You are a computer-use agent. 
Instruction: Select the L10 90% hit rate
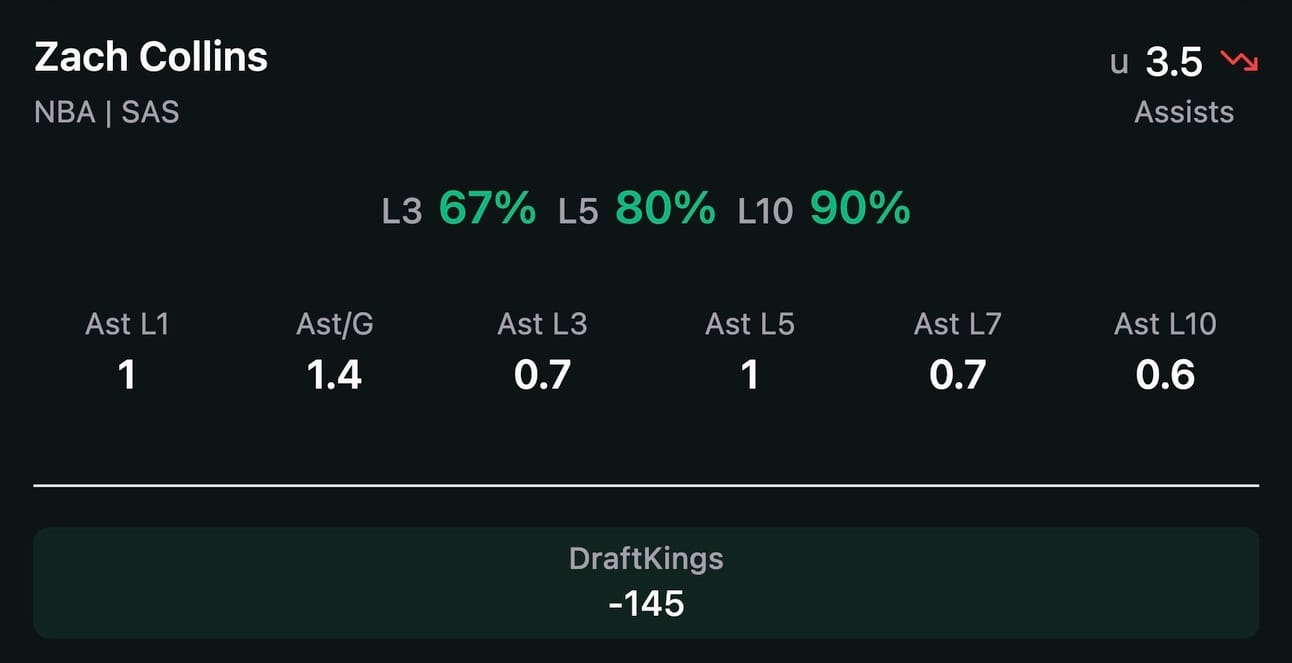click(825, 209)
